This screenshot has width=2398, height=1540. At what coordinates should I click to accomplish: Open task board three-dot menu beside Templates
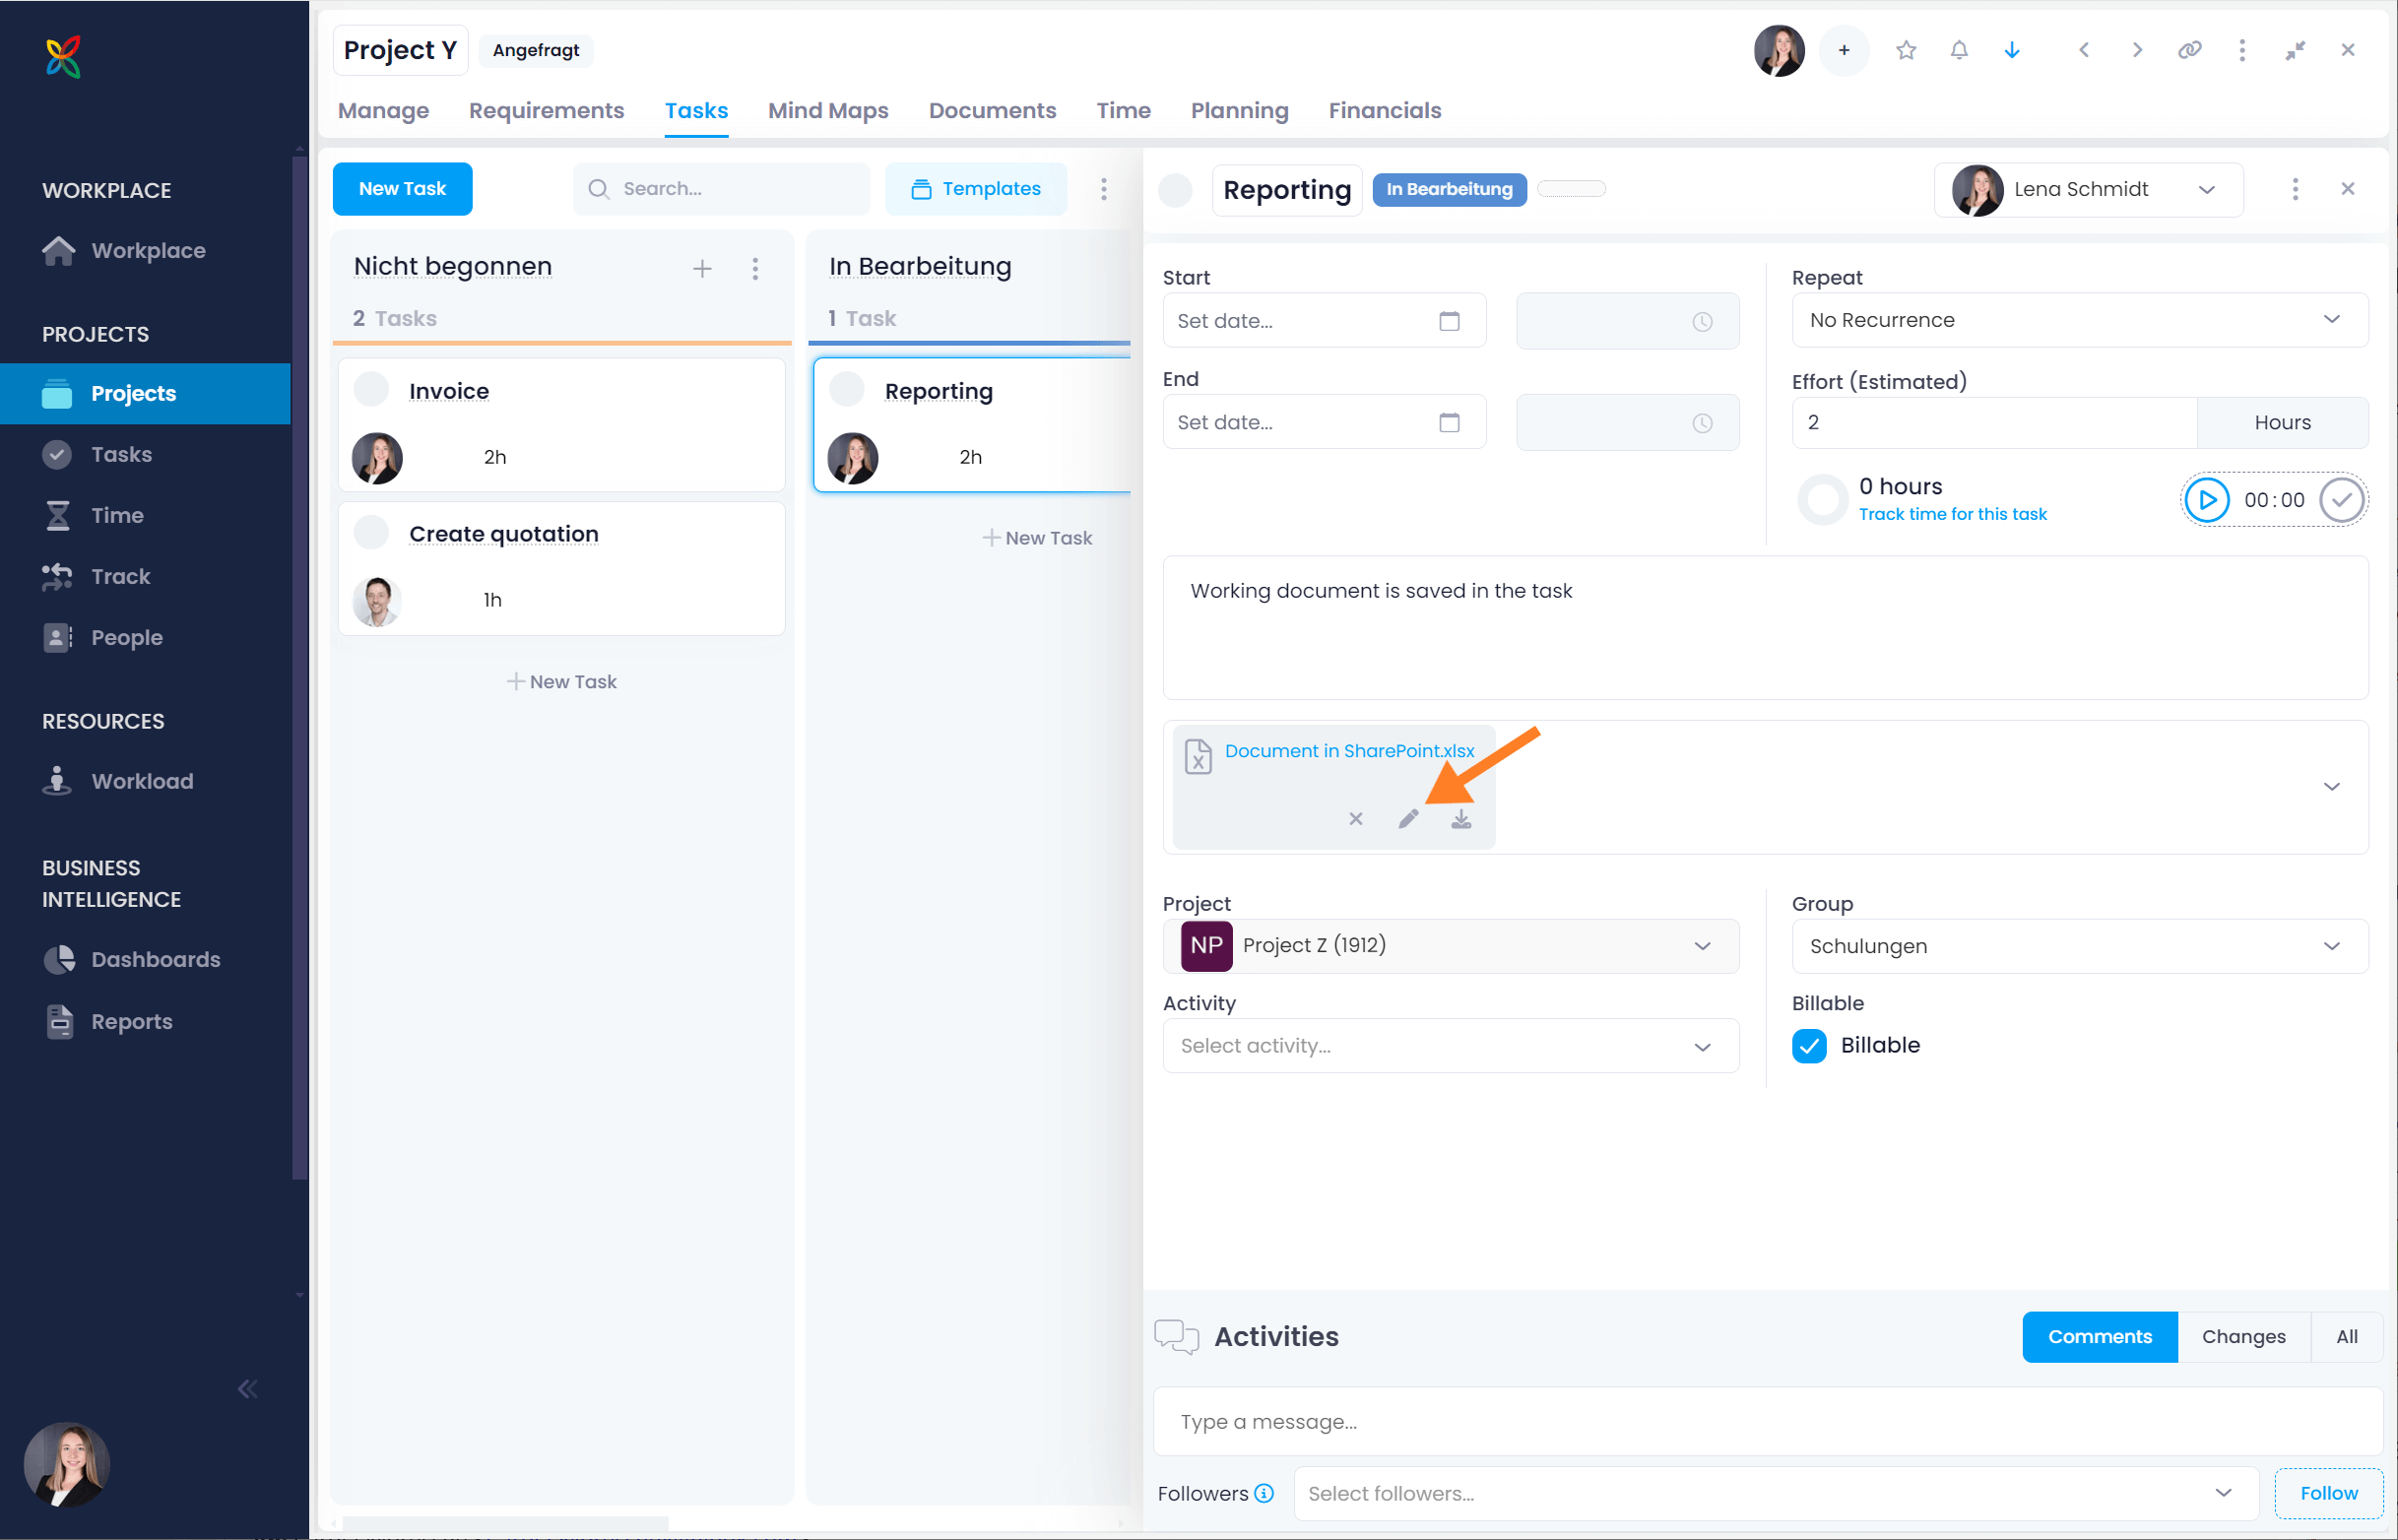pos(1104,188)
